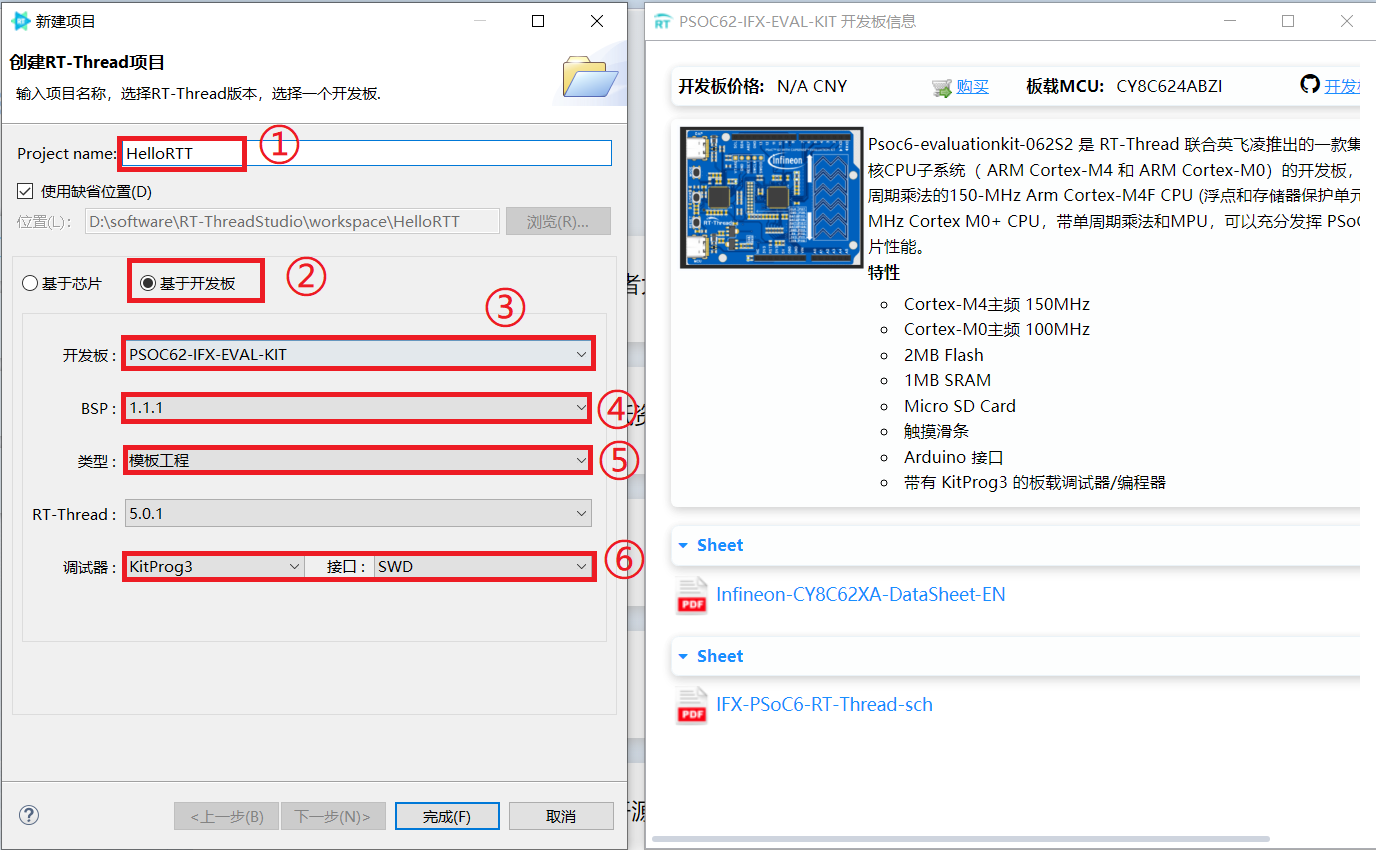Viewport: 1376px width, 850px height.
Task: Click the 上一步(B) back button
Action: pos(226,816)
